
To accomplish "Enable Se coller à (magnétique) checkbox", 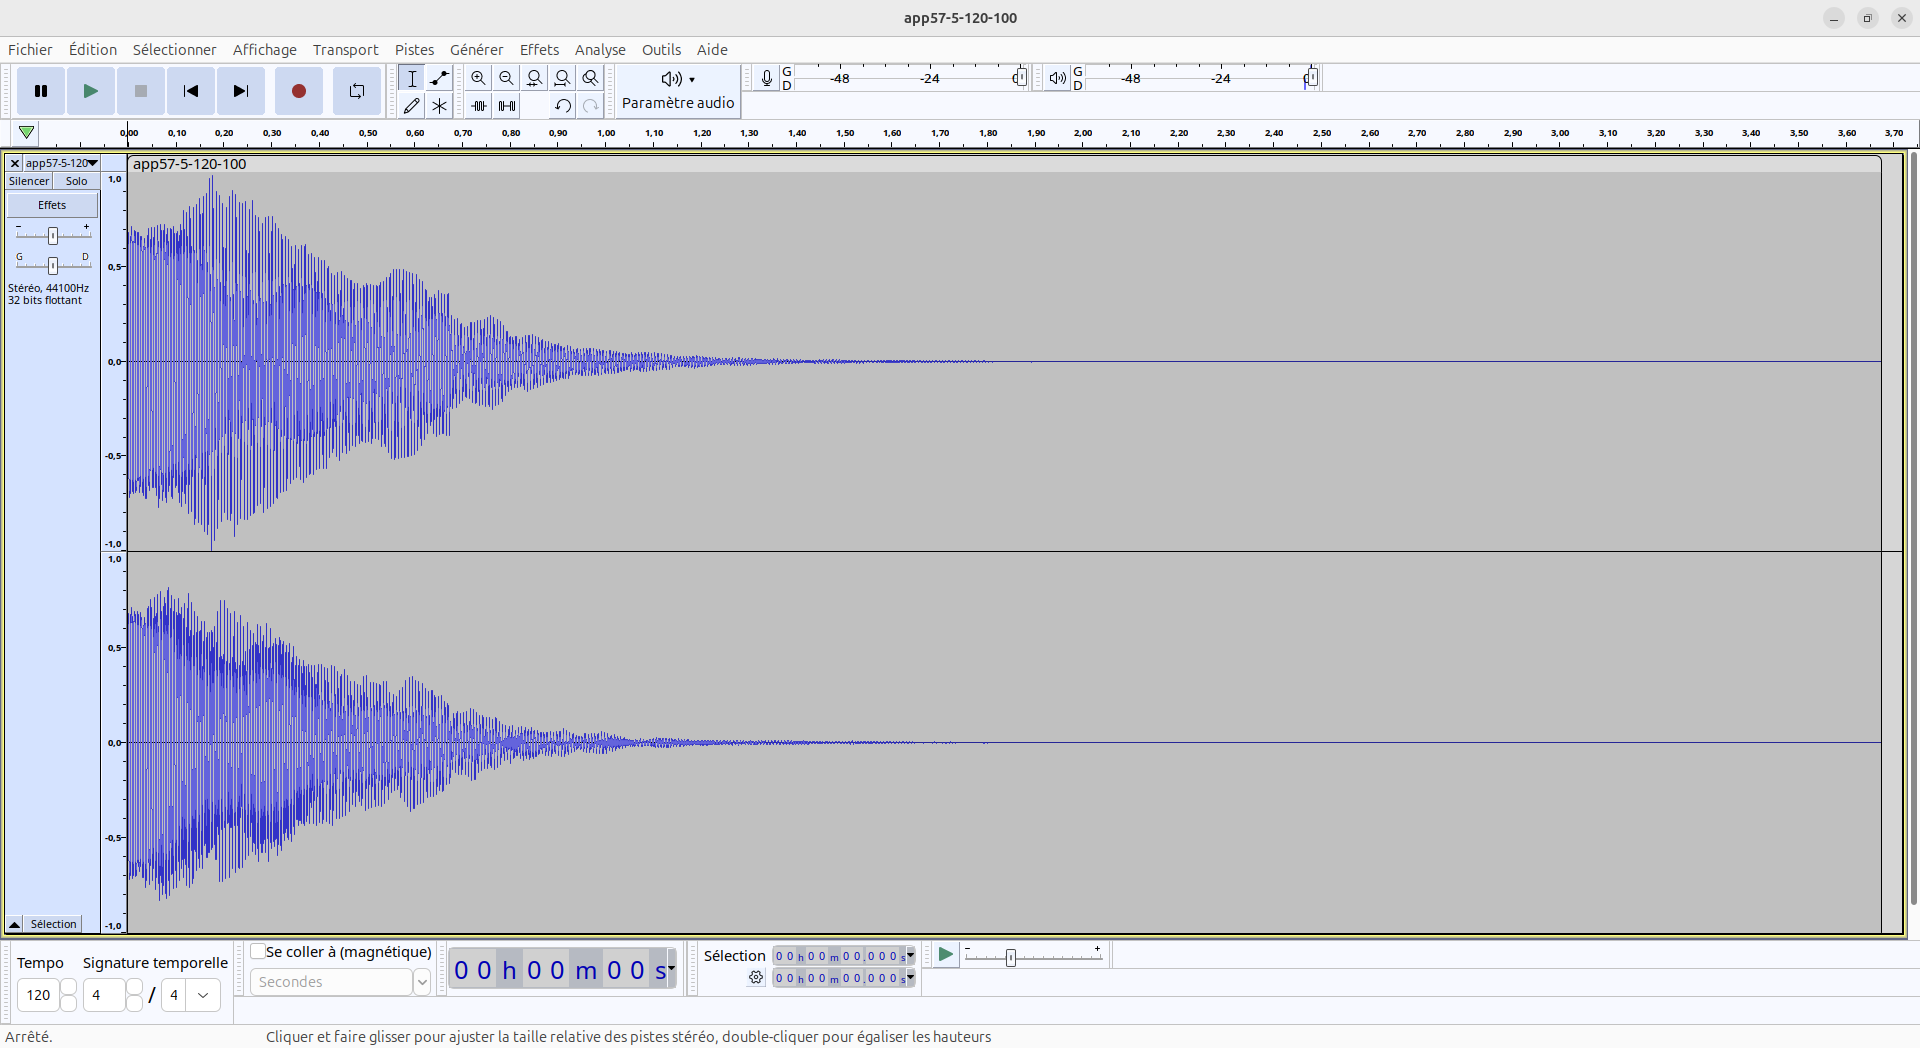I will pos(259,951).
